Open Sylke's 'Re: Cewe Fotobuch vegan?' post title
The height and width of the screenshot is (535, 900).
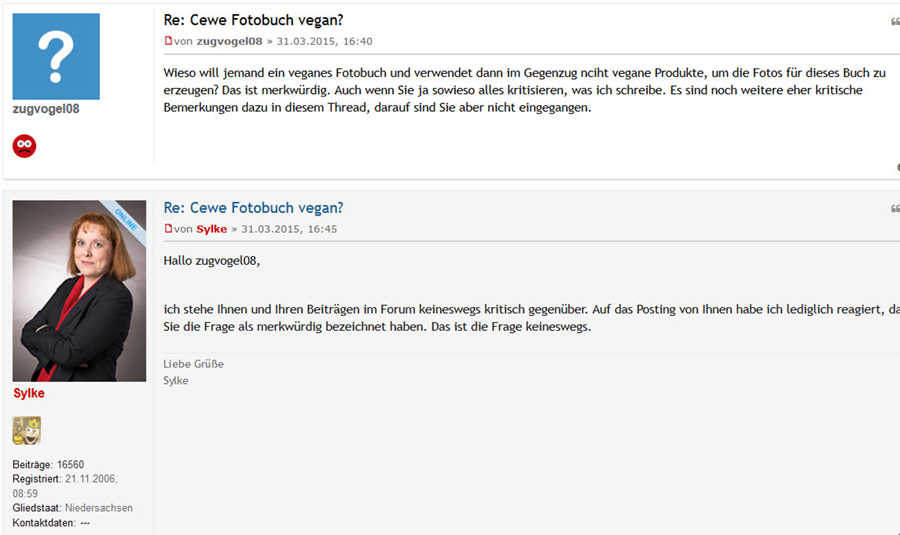tap(253, 208)
